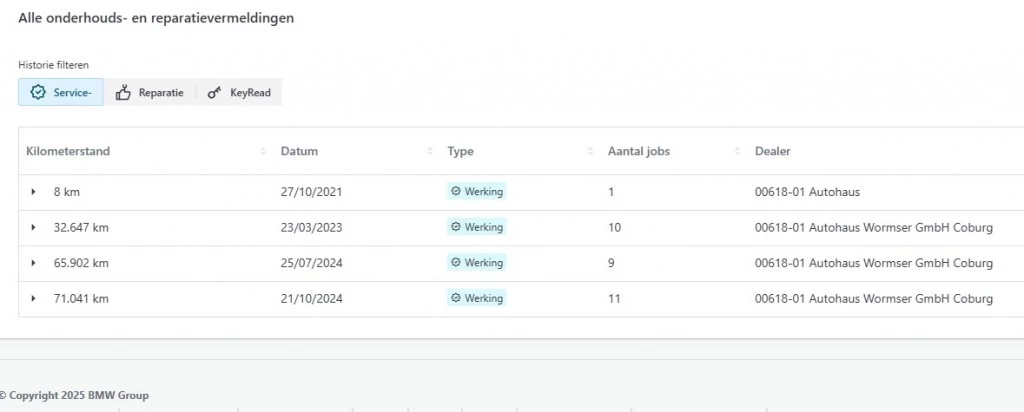Toggle the KeyRead history filter

(239, 92)
